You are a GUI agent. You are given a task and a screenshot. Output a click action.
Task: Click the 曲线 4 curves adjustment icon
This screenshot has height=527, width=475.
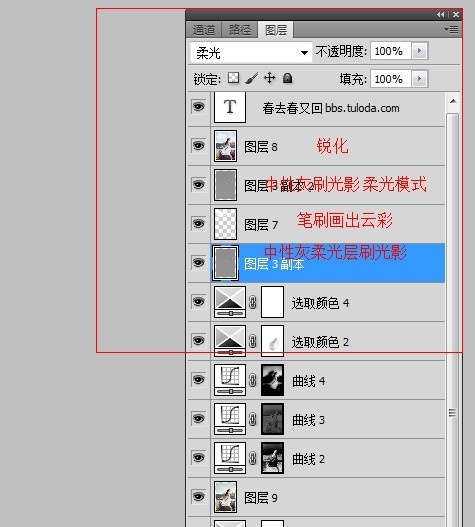click(230, 380)
